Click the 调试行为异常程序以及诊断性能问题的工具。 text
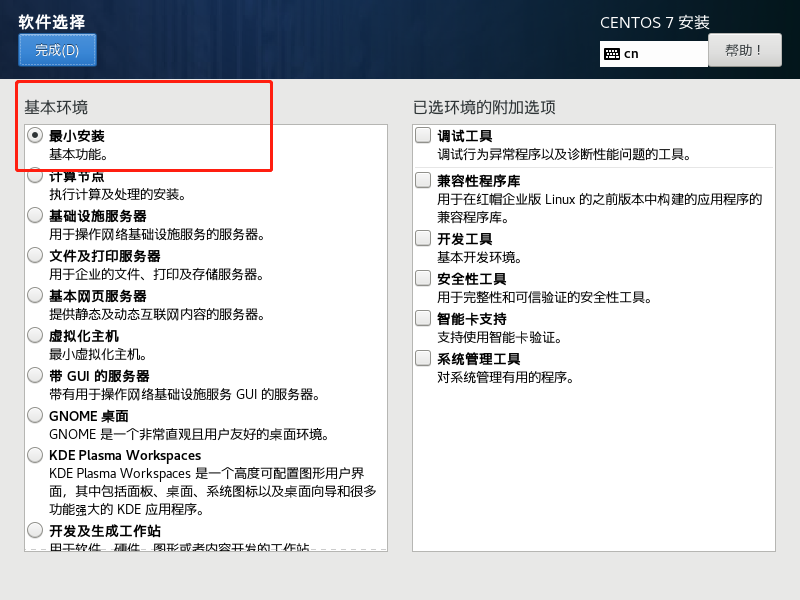This screenshot has width=800, height=600. pyautogui.click(x=565, y=154)
